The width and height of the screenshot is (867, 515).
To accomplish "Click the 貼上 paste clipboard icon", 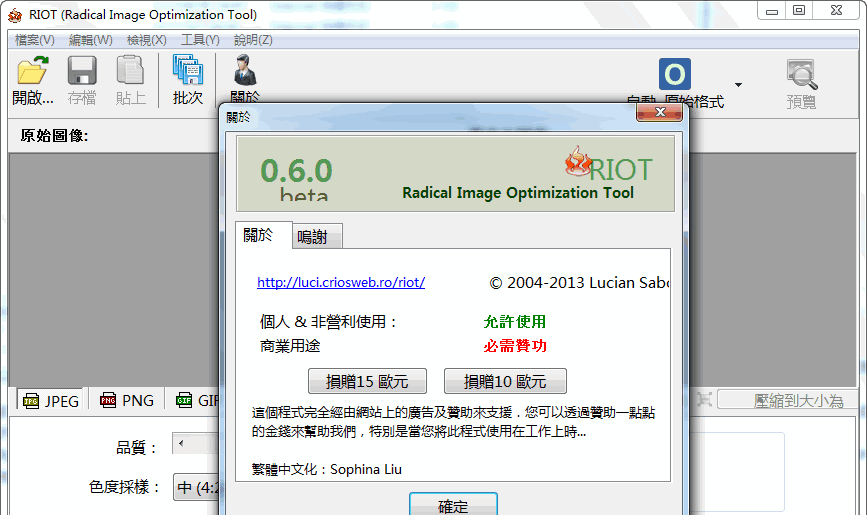I will pyautogui.click(x=130, y=71).
